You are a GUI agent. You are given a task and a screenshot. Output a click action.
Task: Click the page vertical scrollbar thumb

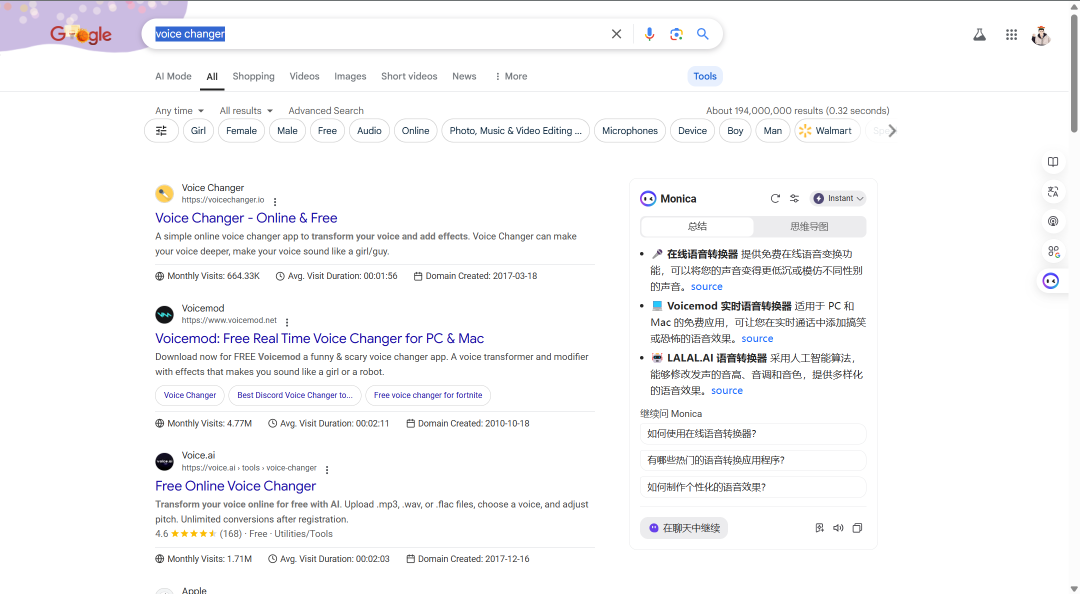(x=1074, y=72)
